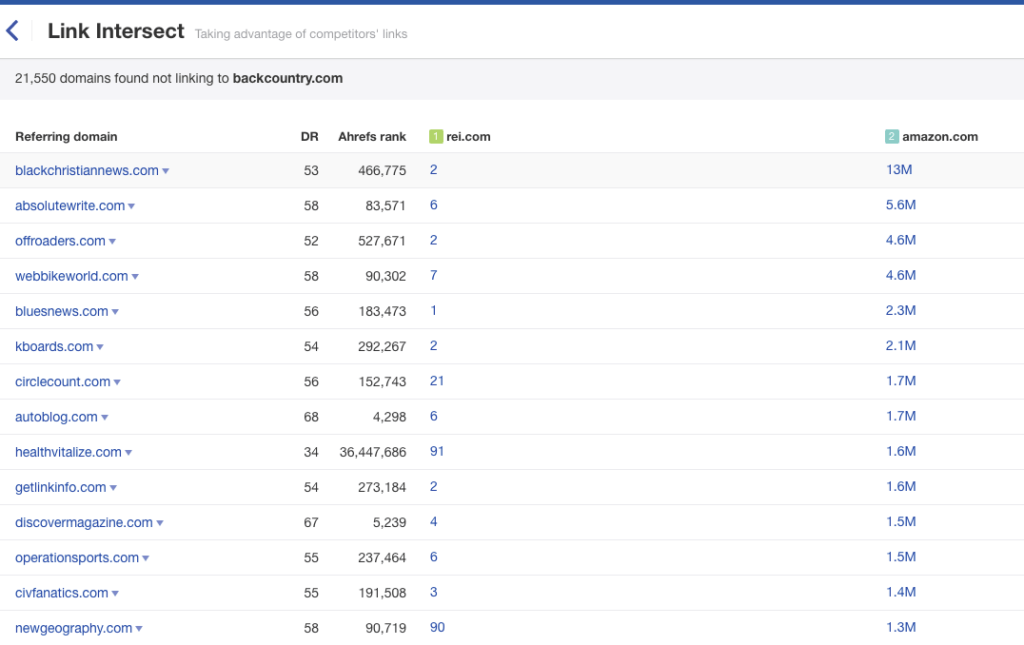This screenshot has width=1024, height=645.
Task: Expand dropdown arrow next to offroaders.com
Action: [112, 242]
